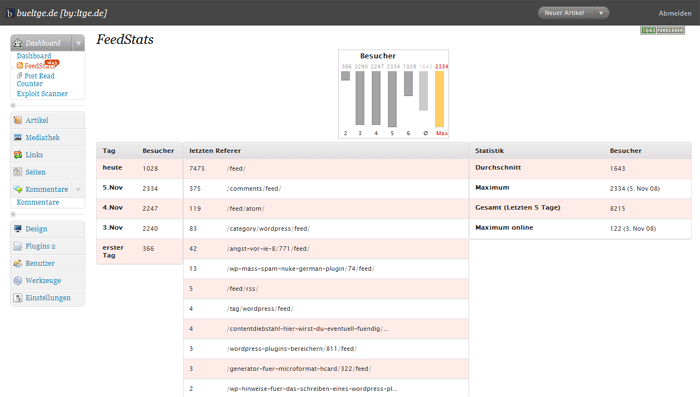The image size is (700, 397).
Task: Click the Benutzer users icon
Action: (x=18, y=263)
